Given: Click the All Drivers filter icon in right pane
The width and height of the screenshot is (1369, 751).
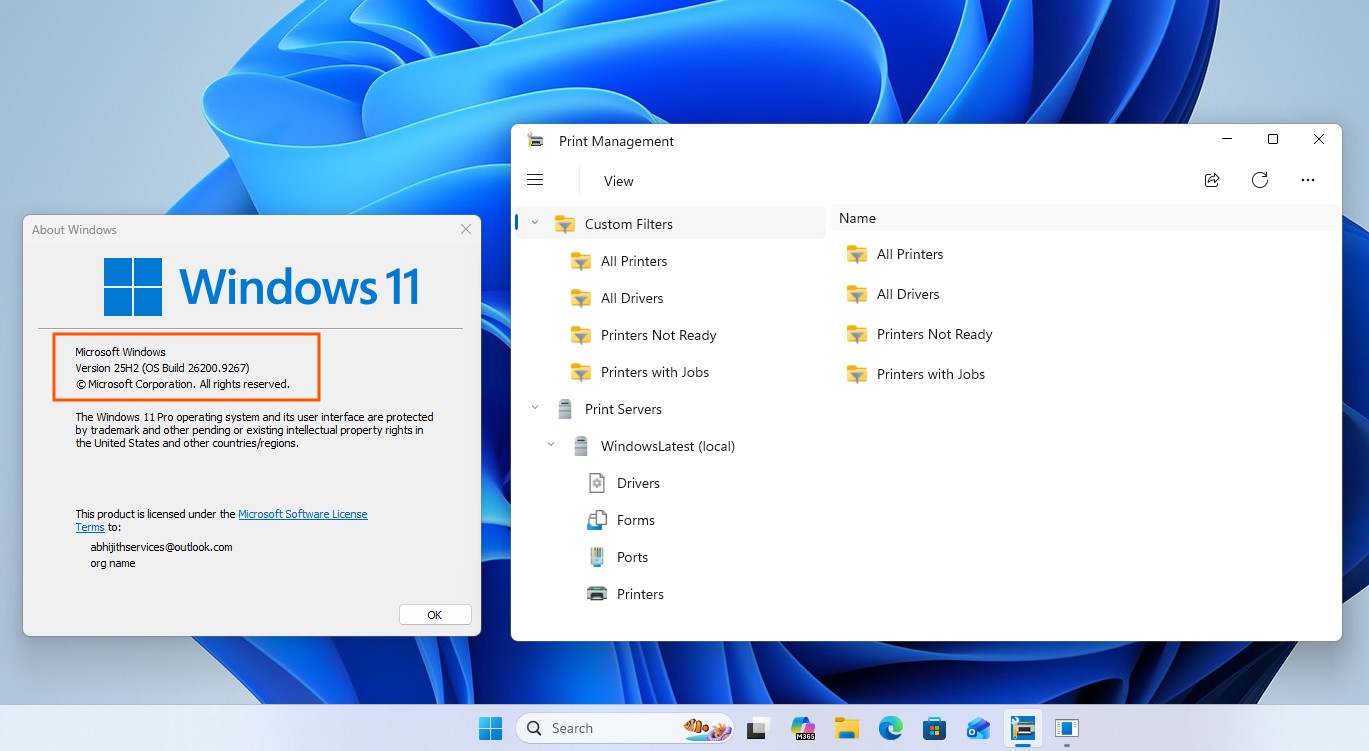Looking at the screenshot, I should click(x=856, y=294).
